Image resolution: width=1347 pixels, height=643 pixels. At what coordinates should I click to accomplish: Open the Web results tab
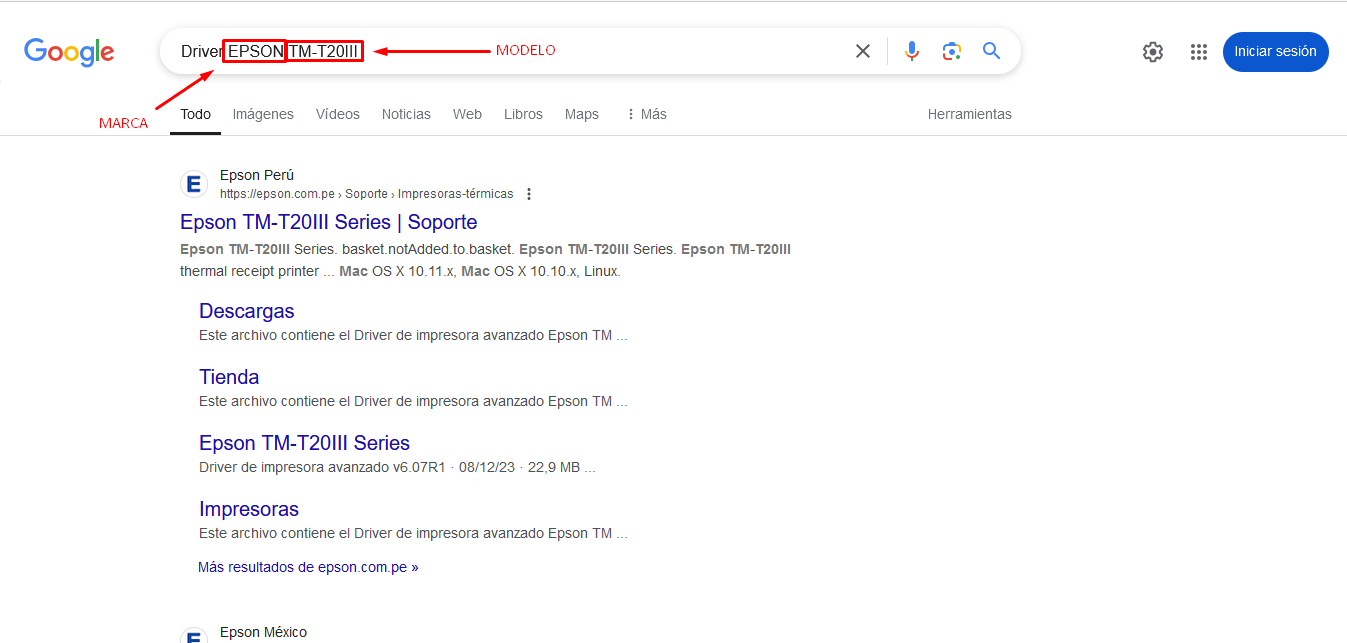467,114
